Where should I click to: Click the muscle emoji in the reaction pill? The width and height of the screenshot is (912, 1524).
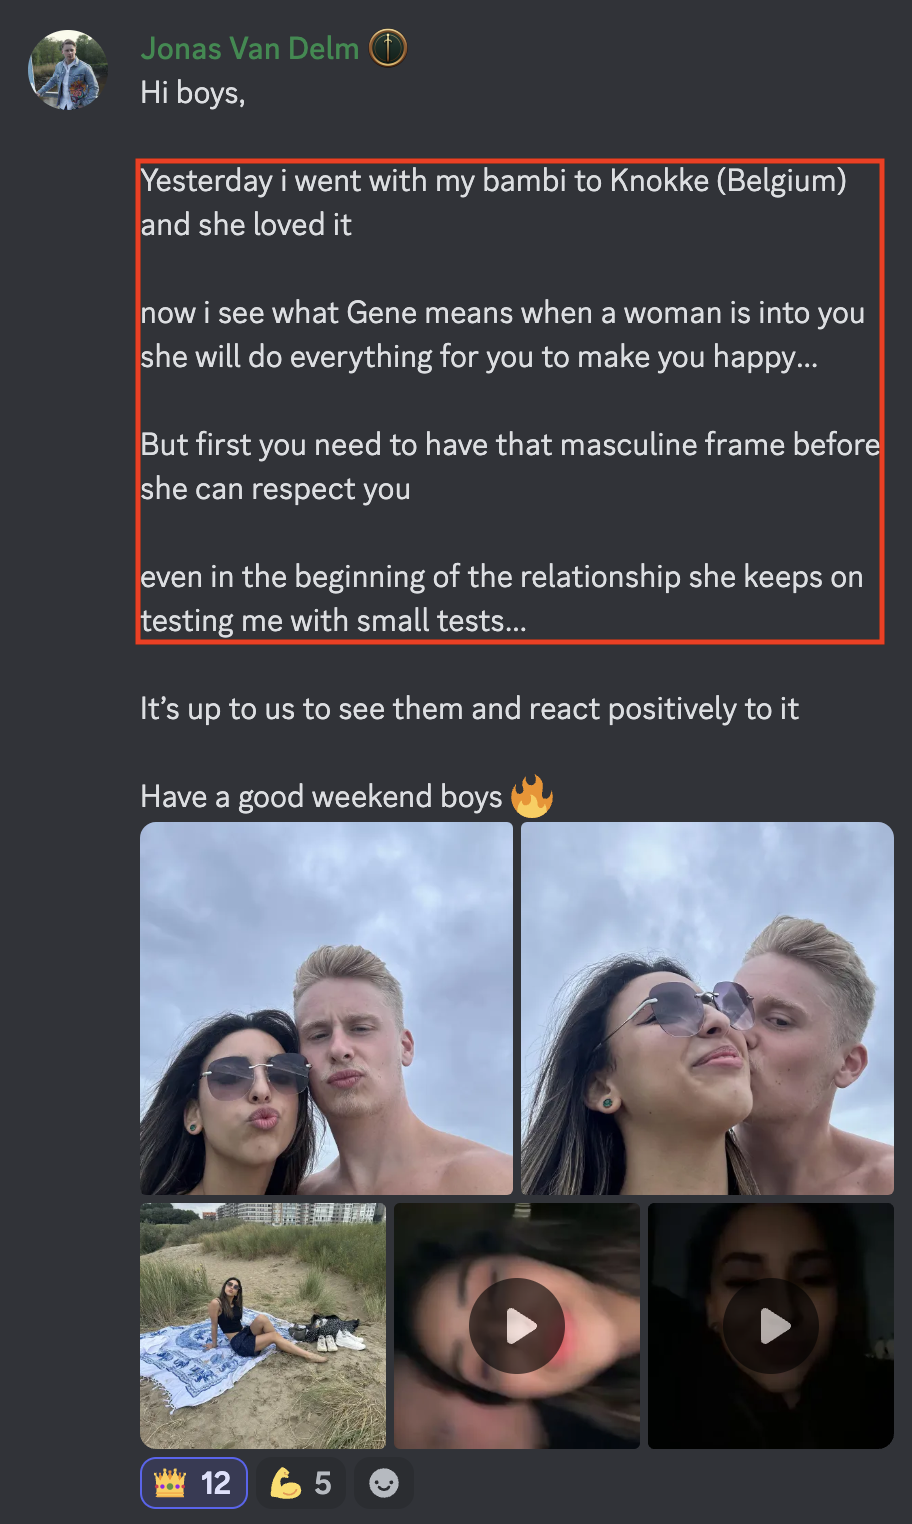285,1483
